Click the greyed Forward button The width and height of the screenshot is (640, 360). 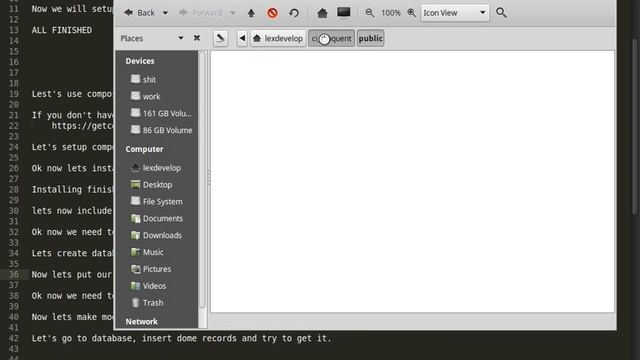[x=200, y=13]
